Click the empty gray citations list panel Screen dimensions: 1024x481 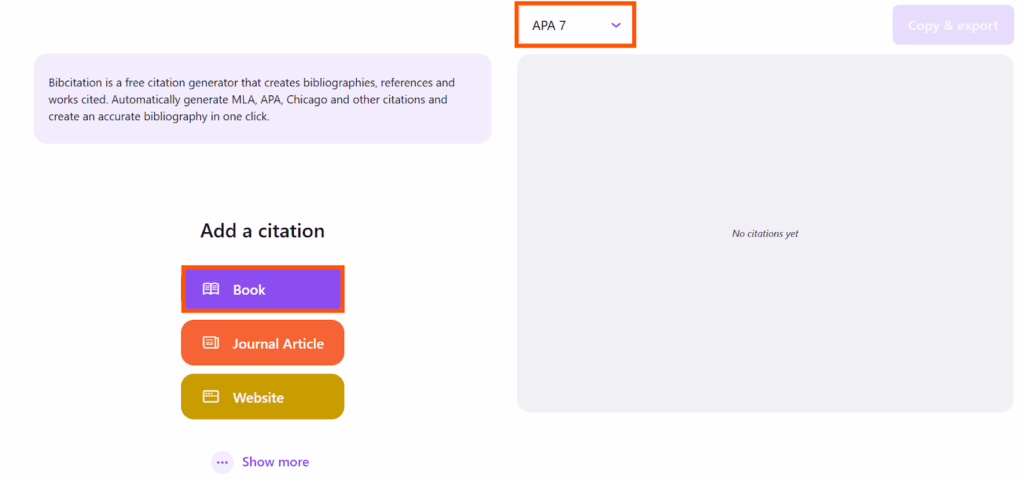click(765, 233)
